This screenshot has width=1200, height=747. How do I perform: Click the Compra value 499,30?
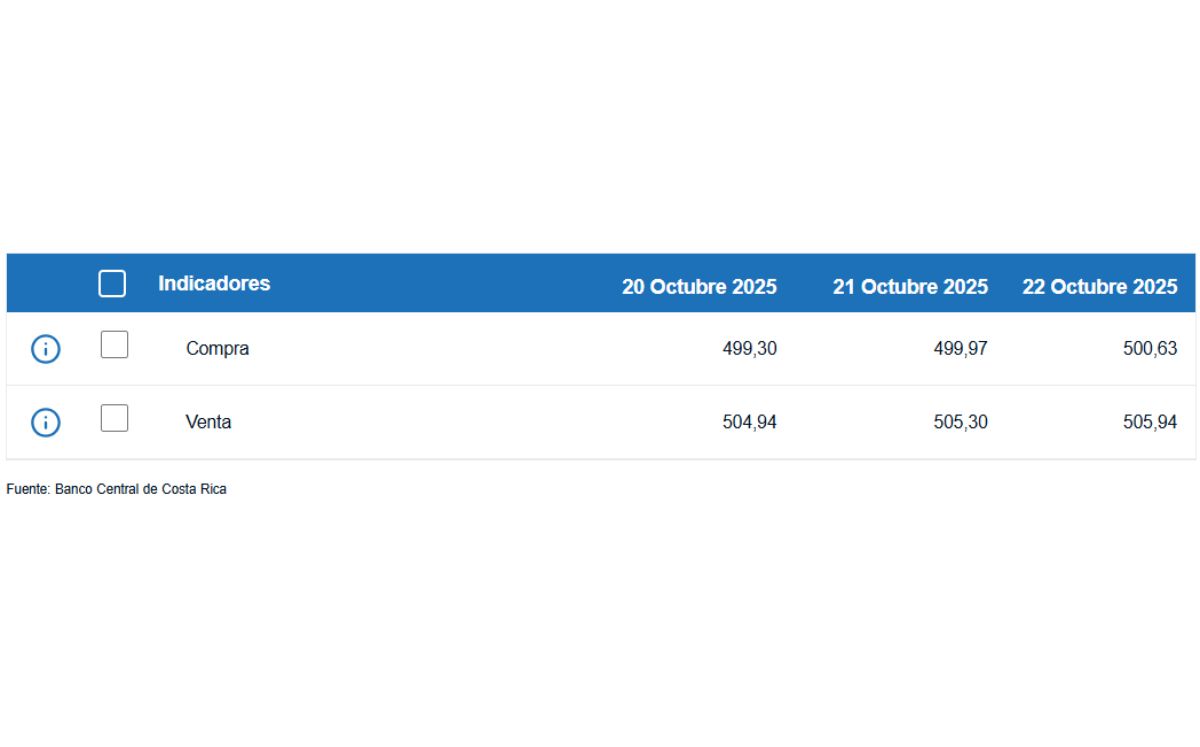(x=749, y=349)
